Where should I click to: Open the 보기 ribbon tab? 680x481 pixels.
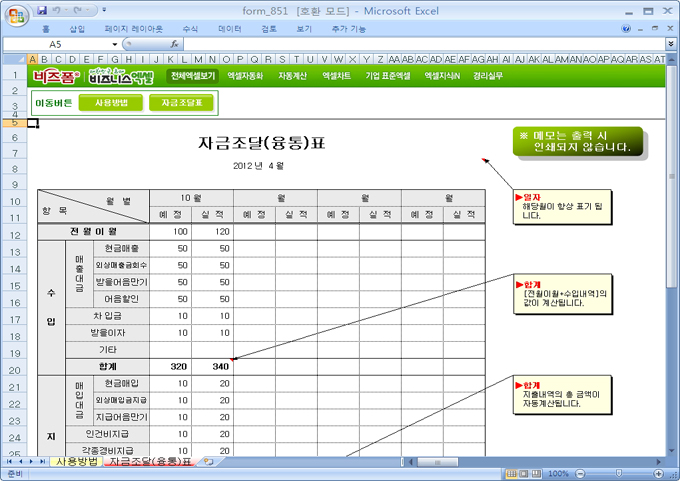pos(304,29)
